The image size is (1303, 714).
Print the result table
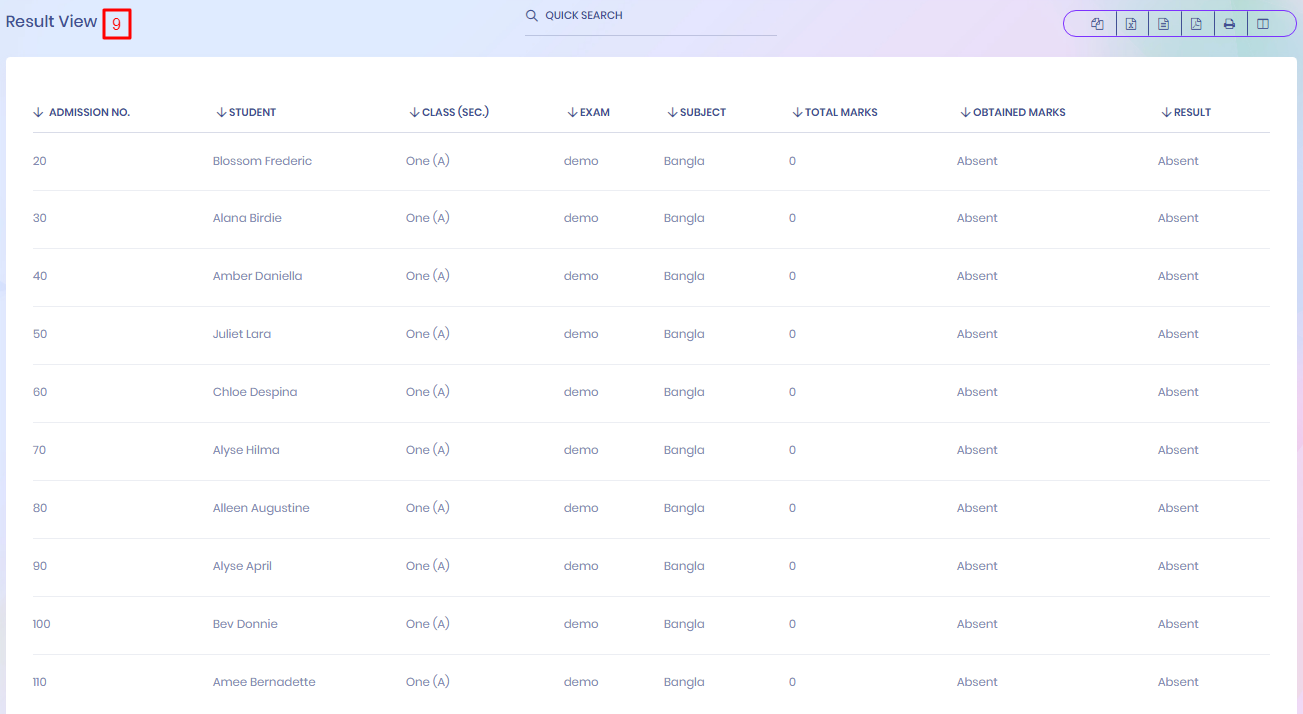click(1230, 24)
